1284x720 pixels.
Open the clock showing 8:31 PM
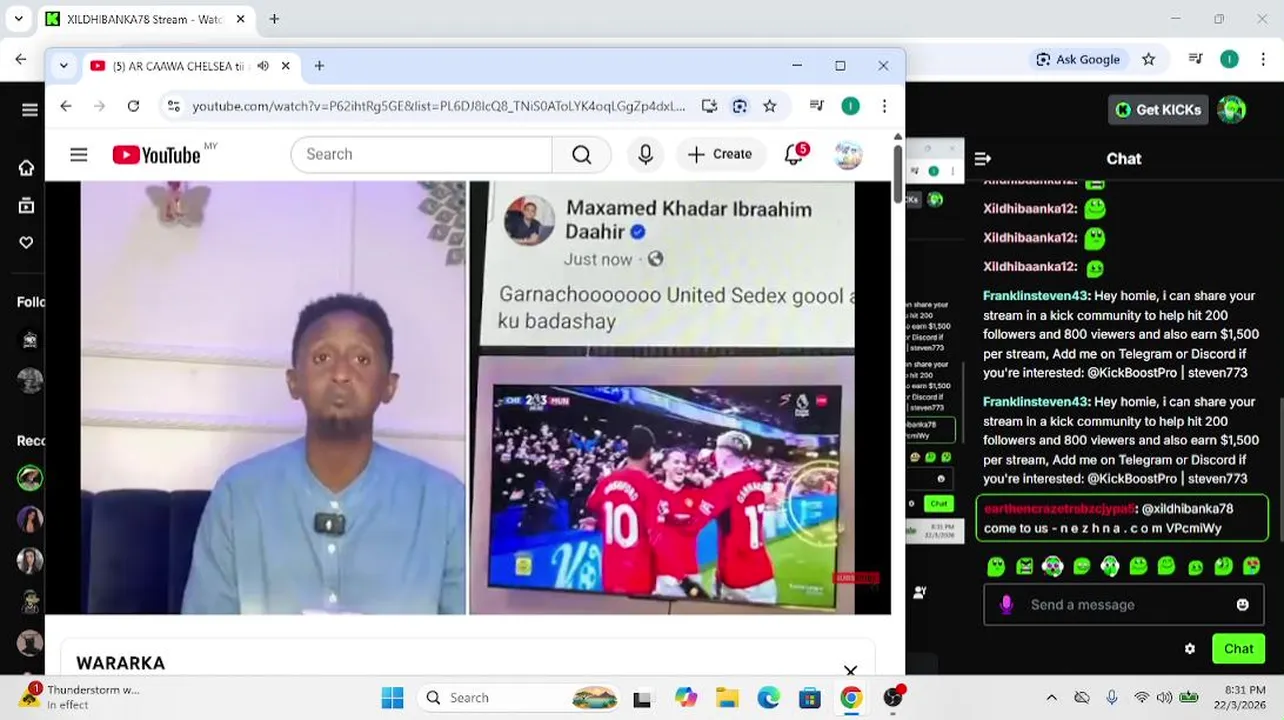tap(1241, 697)
